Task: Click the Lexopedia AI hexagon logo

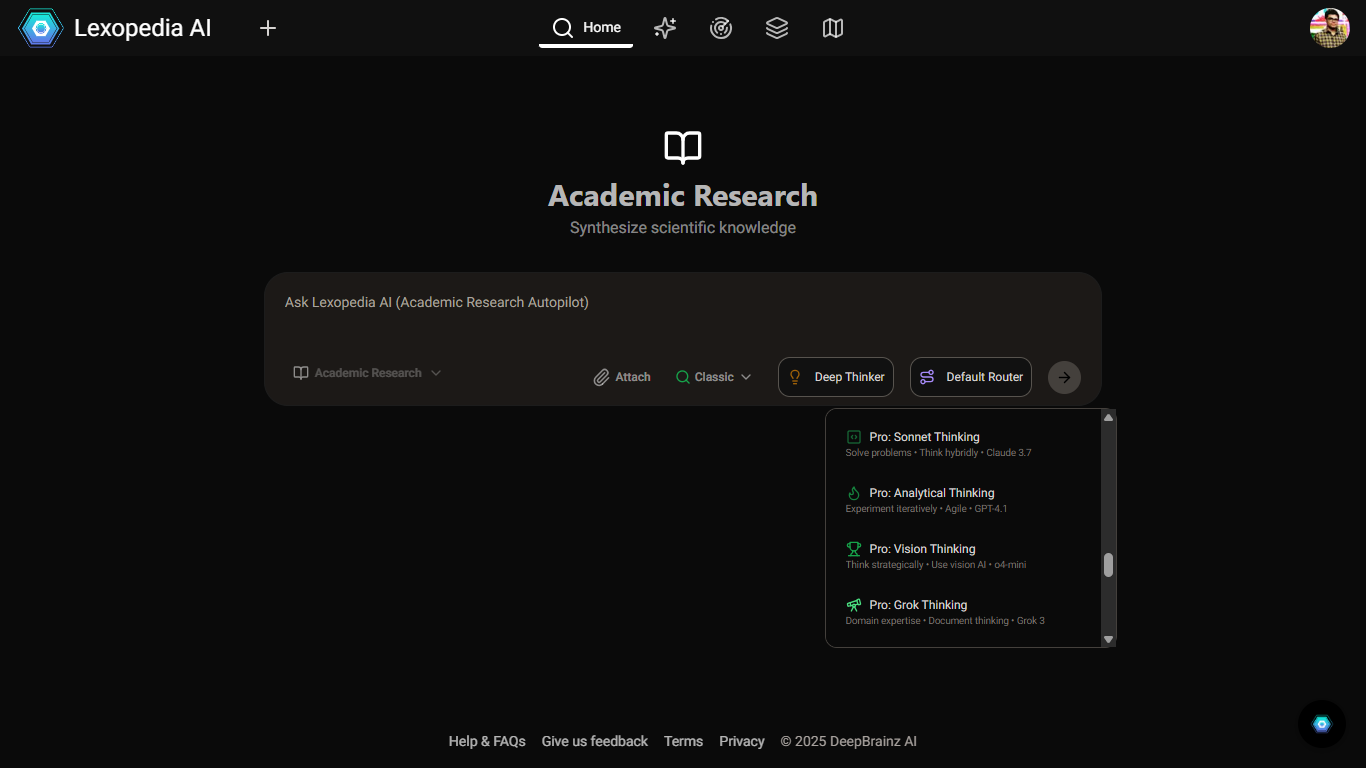Action: 41,28
